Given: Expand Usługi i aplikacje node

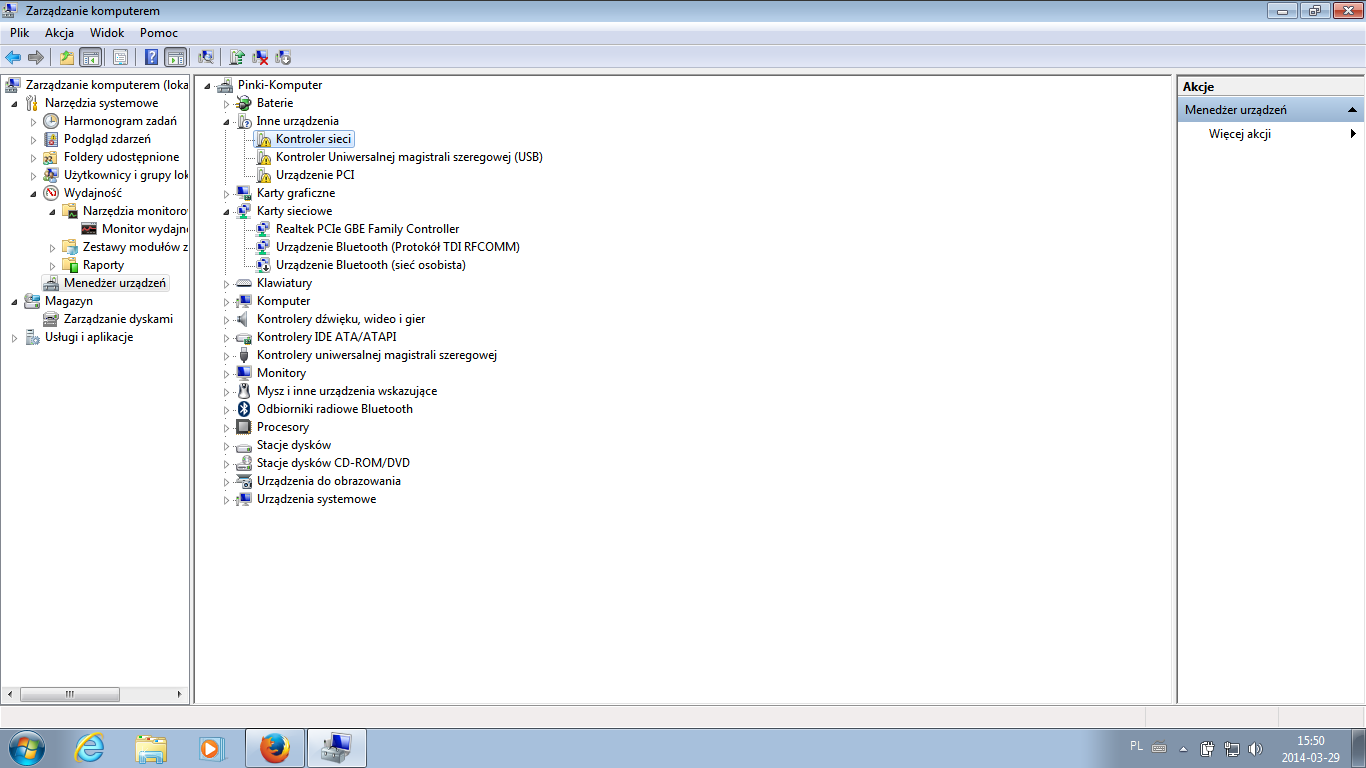Looking at the screenshot, I should click(14, 338).
